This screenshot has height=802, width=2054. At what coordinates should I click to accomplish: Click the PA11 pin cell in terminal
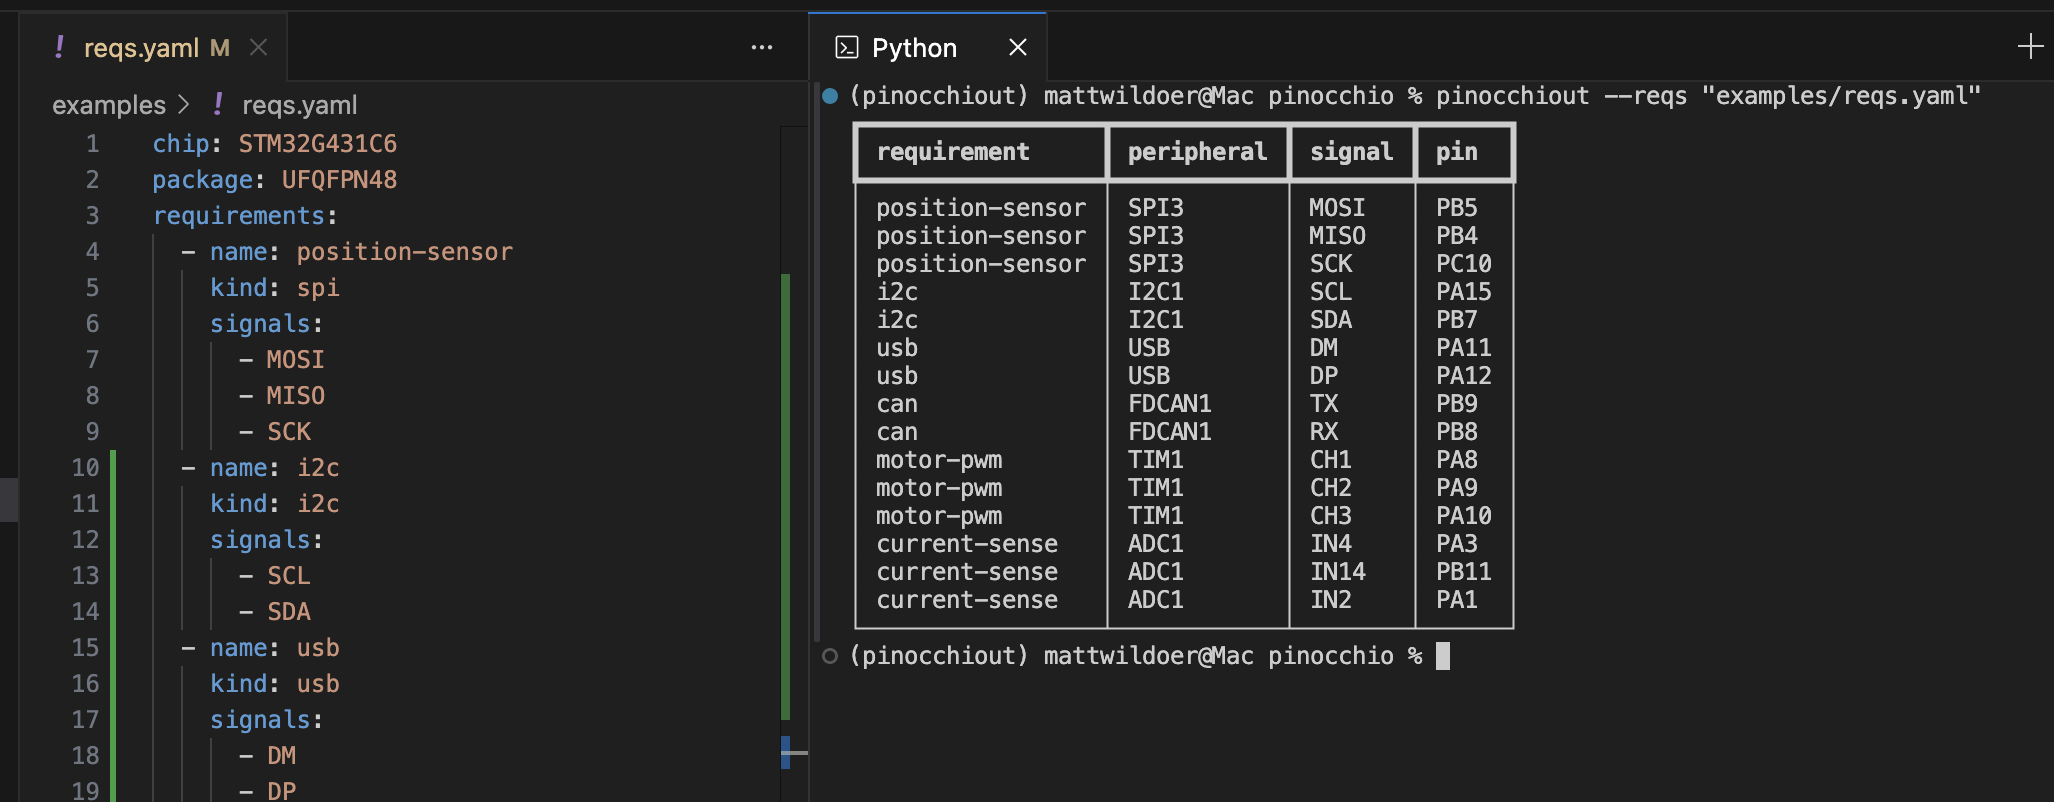tap(1464, 348)
